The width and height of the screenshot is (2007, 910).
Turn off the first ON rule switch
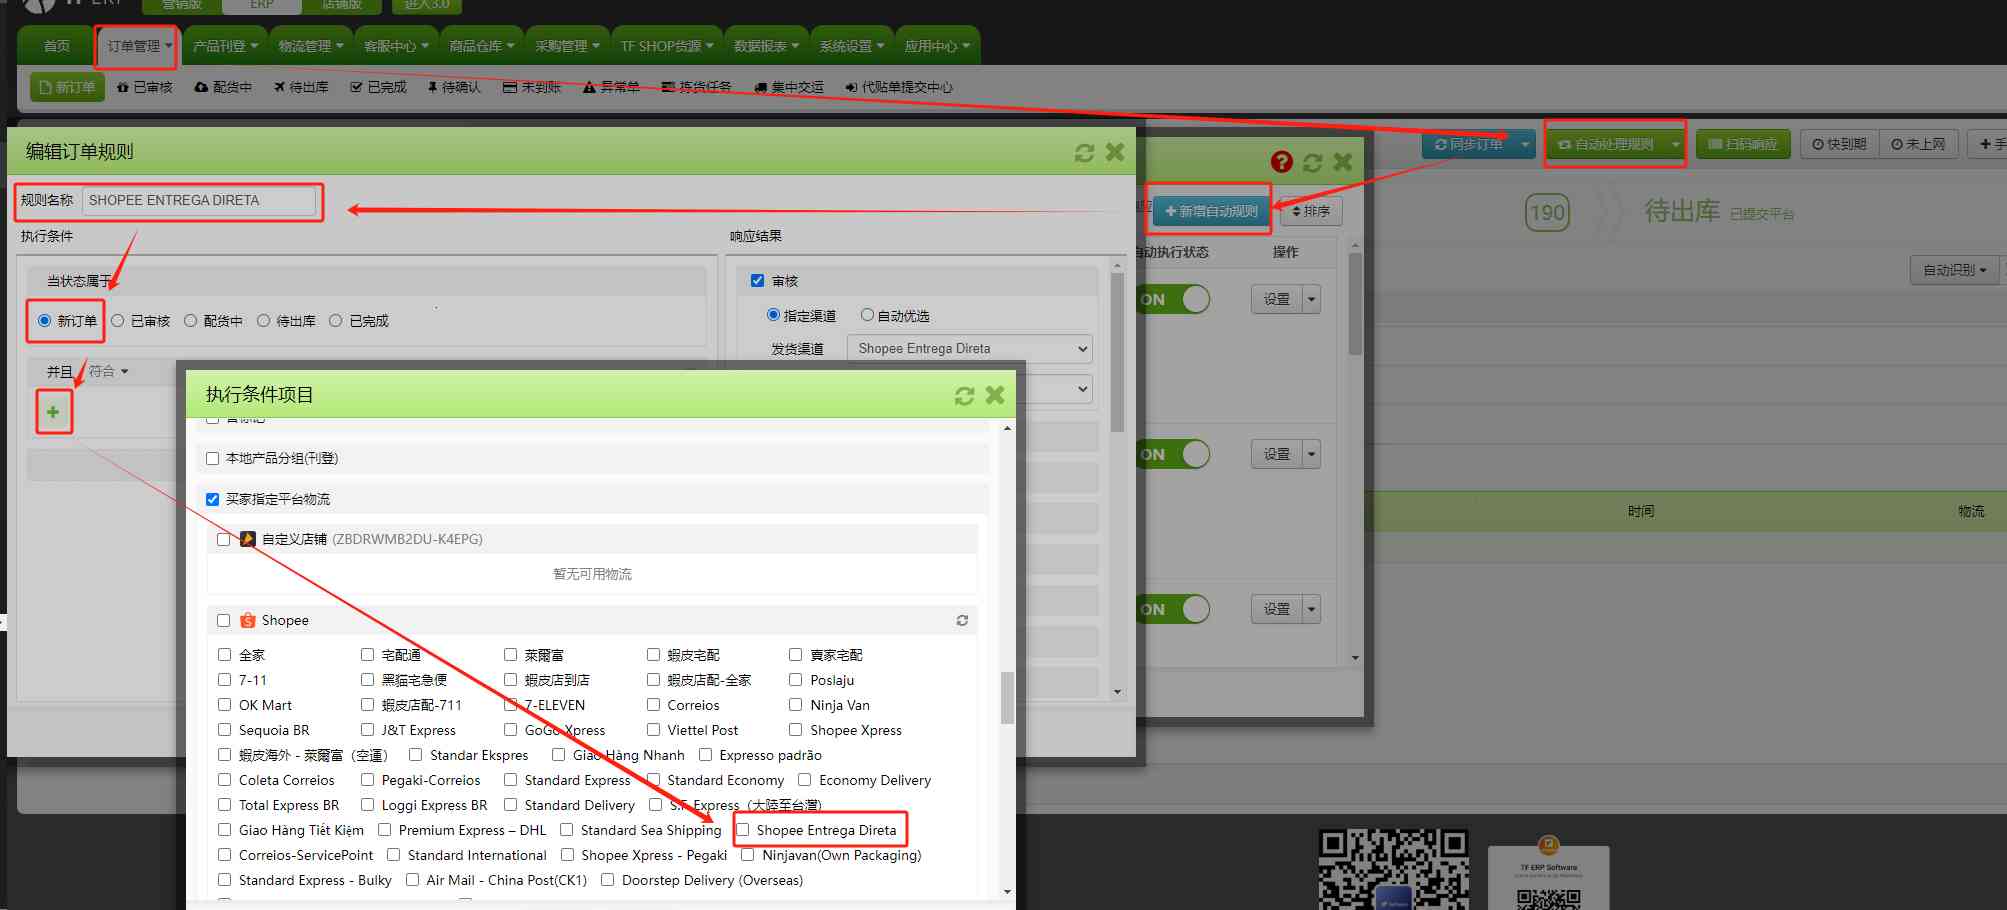(x=1174, y=299)
